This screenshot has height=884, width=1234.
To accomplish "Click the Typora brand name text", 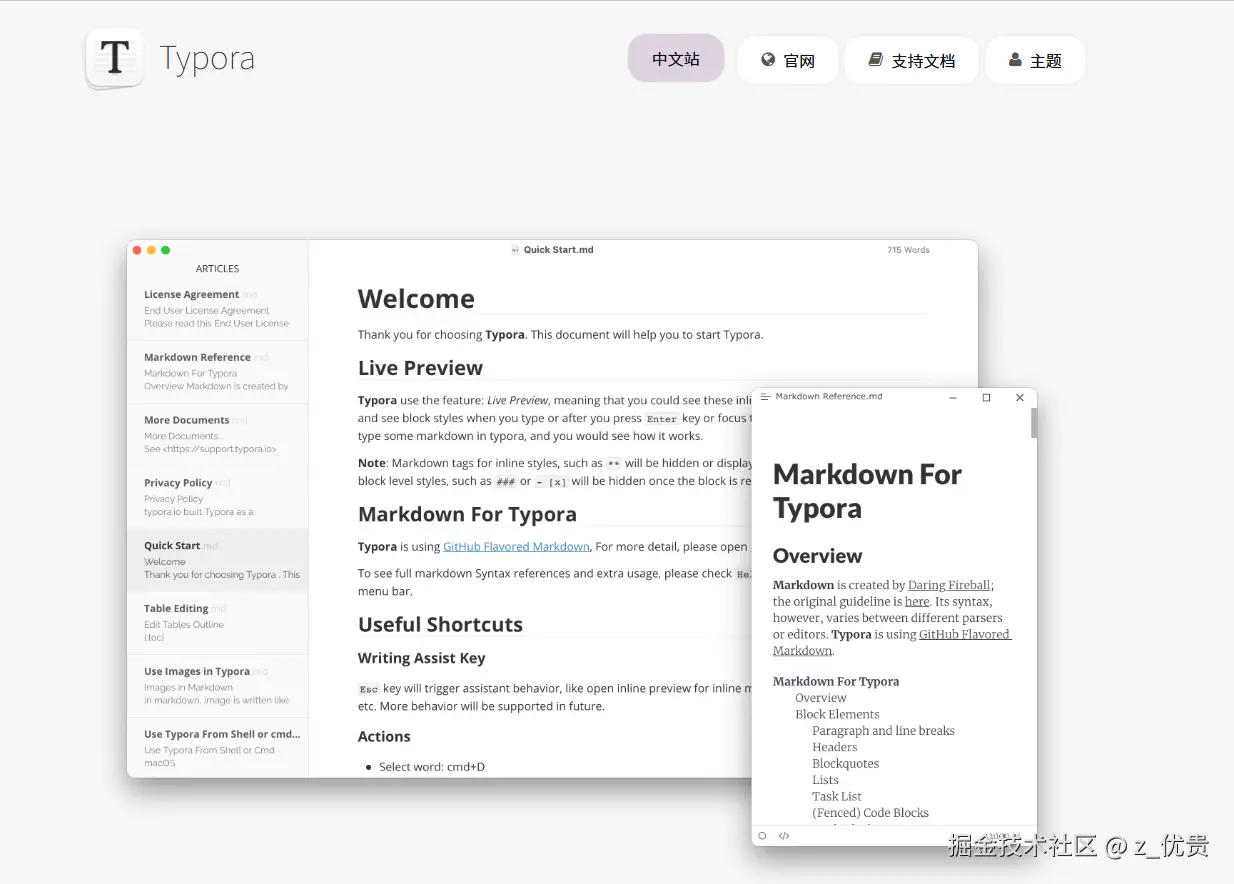I will coord(207,59).
